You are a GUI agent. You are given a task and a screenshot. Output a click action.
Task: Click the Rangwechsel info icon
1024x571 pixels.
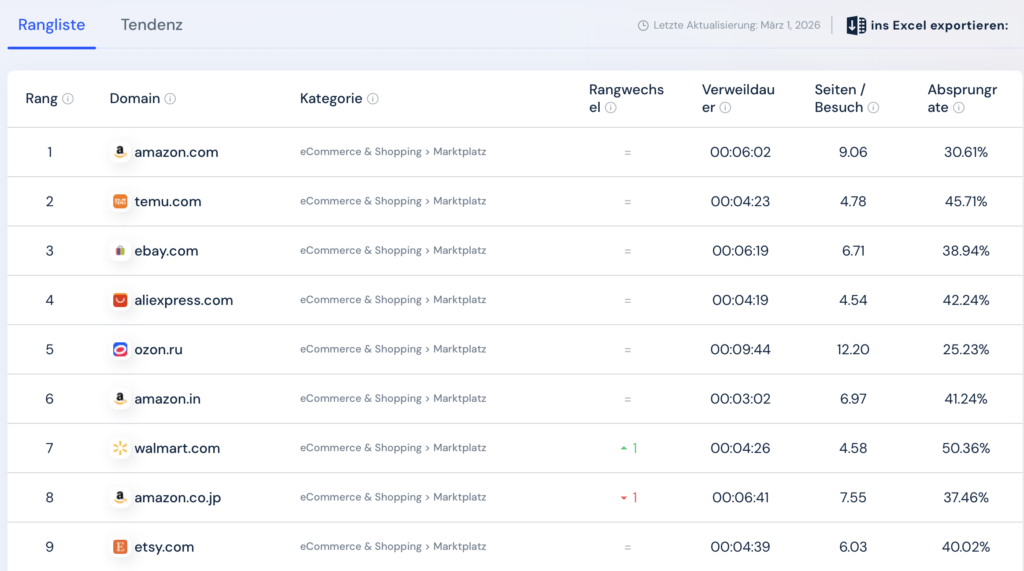[610, 108]
